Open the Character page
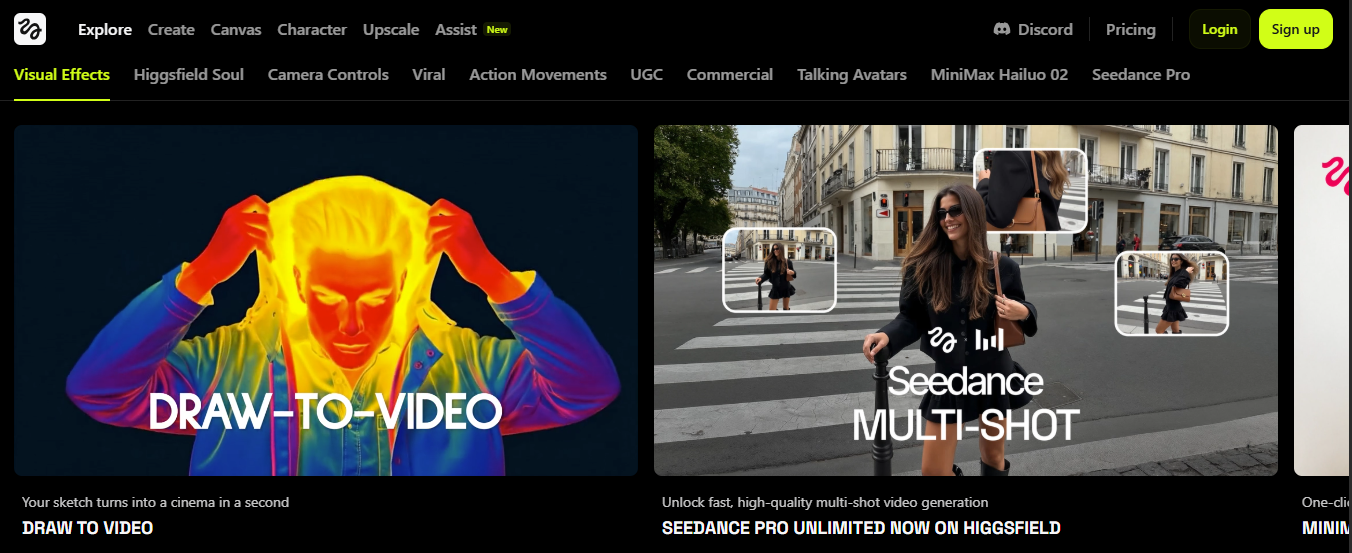Image resolution: width=1352 pixels, height=553 pixels. point(312,29)
